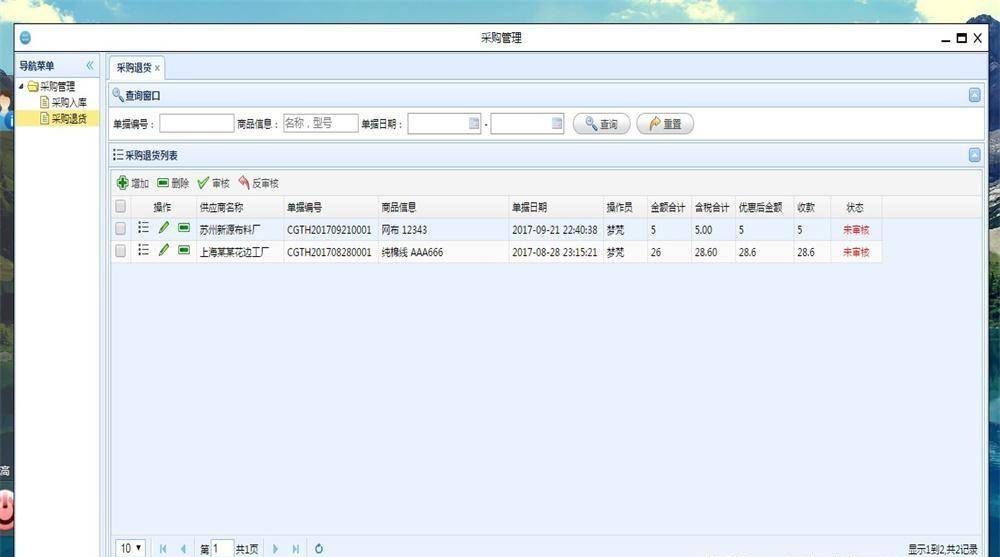Screen dimensions: 1000x557
Task: Click the 删除 (delete) toolbar icon
Action: pos(163,183)
